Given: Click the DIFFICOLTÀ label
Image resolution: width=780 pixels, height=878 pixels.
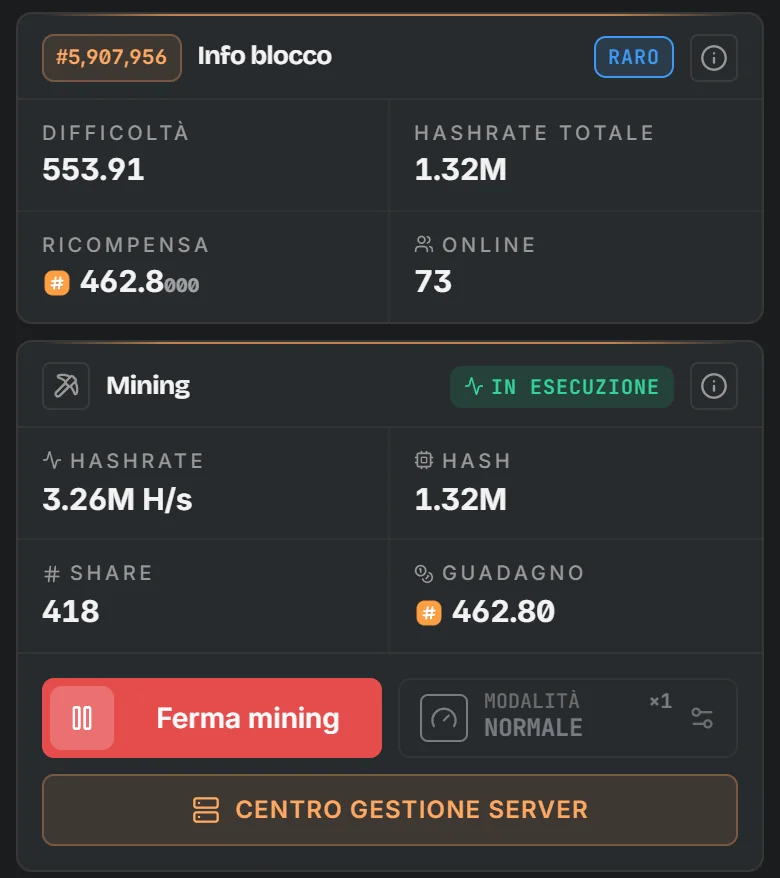Looking at the screenshot, I should click(116, 133).
